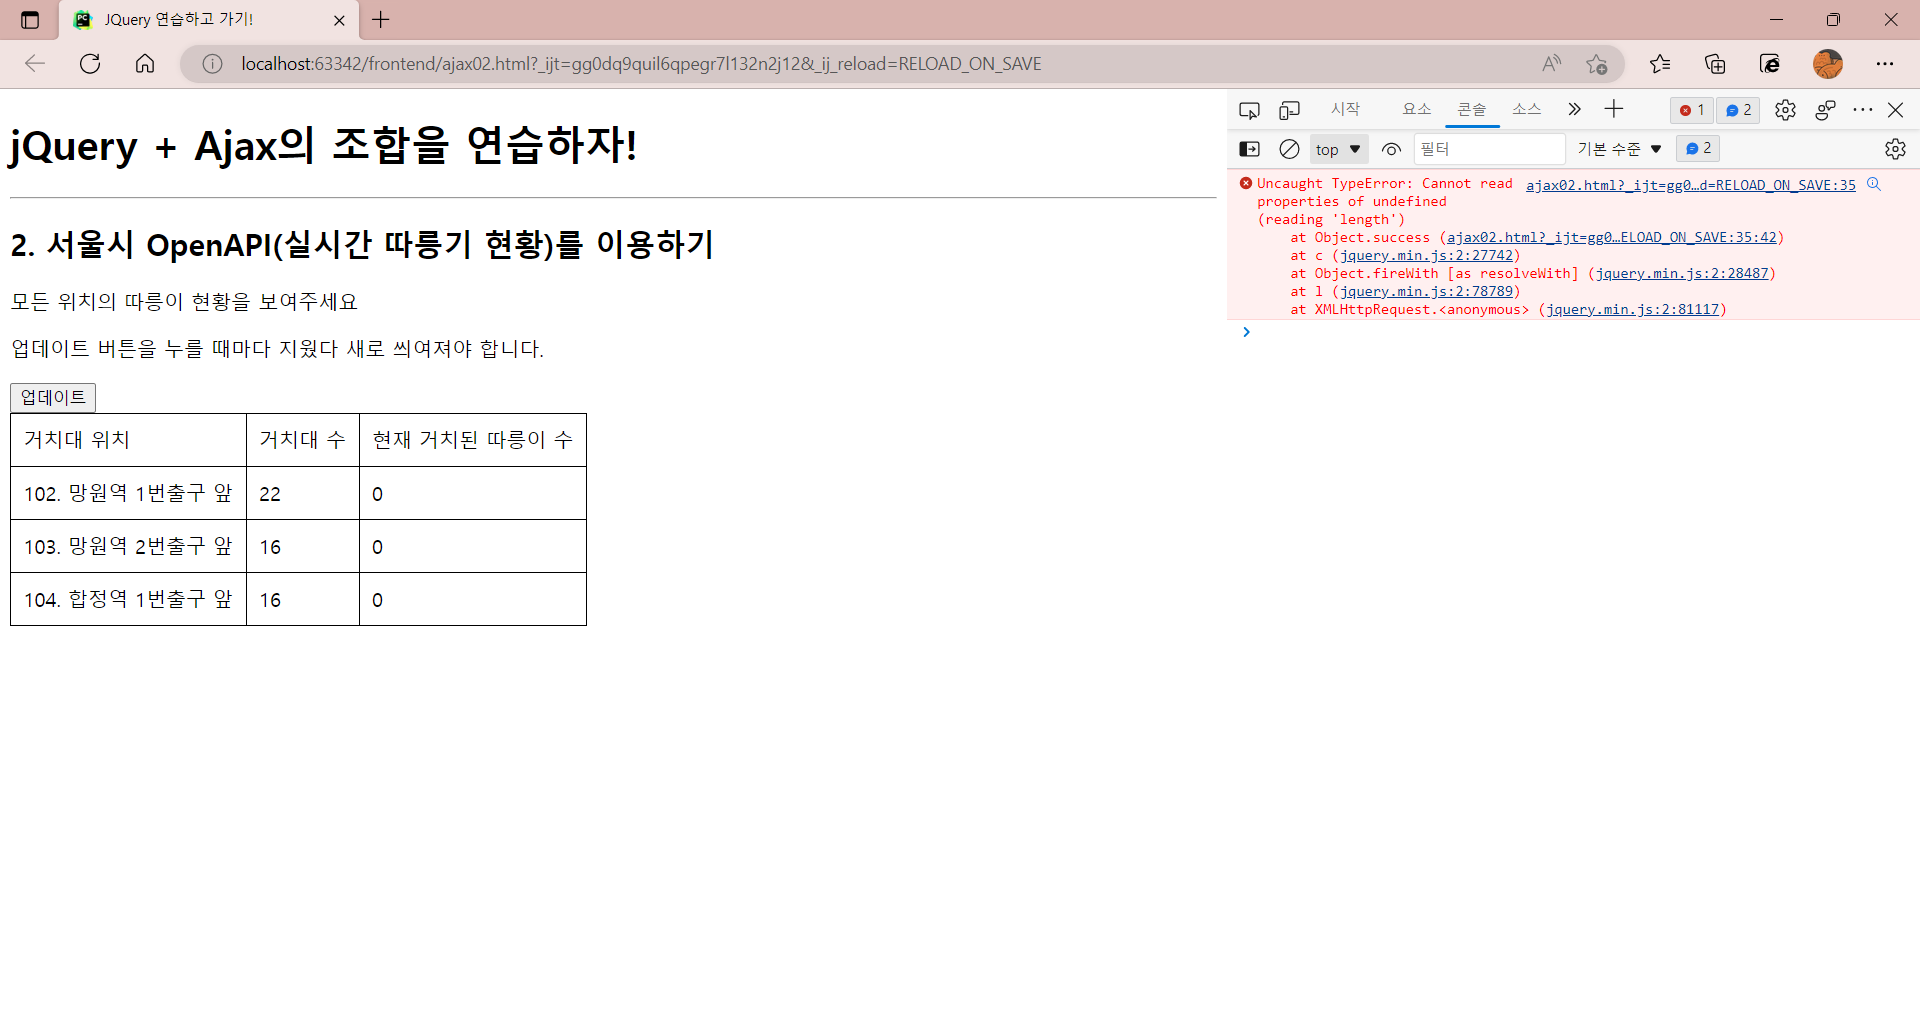Click the 필터 console filter field
The width and height of the screenshot is (1920, 1030).
pos(1489,149)
